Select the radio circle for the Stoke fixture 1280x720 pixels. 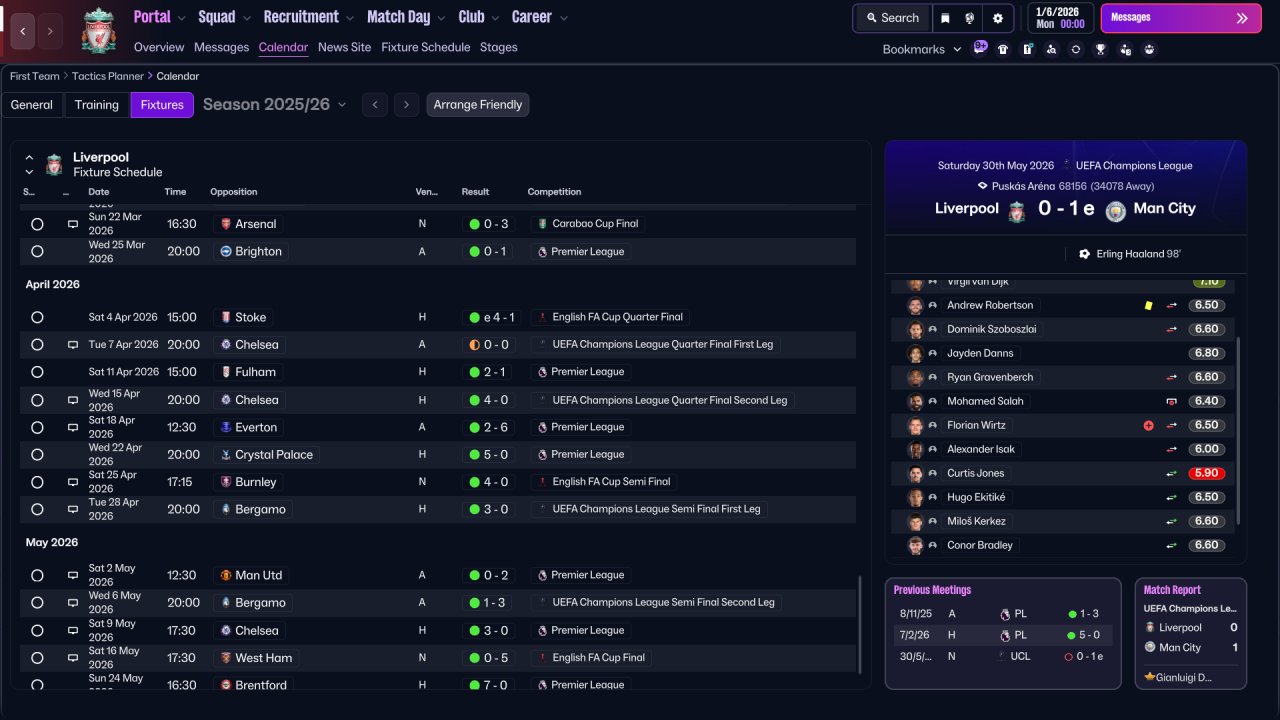[37, 317]
